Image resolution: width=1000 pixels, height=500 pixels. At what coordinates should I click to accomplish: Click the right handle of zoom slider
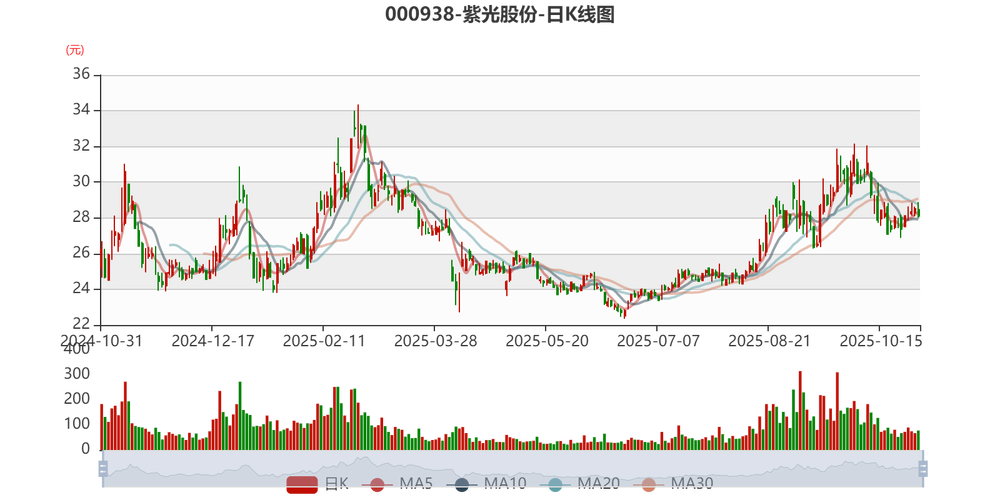(925, 467)
